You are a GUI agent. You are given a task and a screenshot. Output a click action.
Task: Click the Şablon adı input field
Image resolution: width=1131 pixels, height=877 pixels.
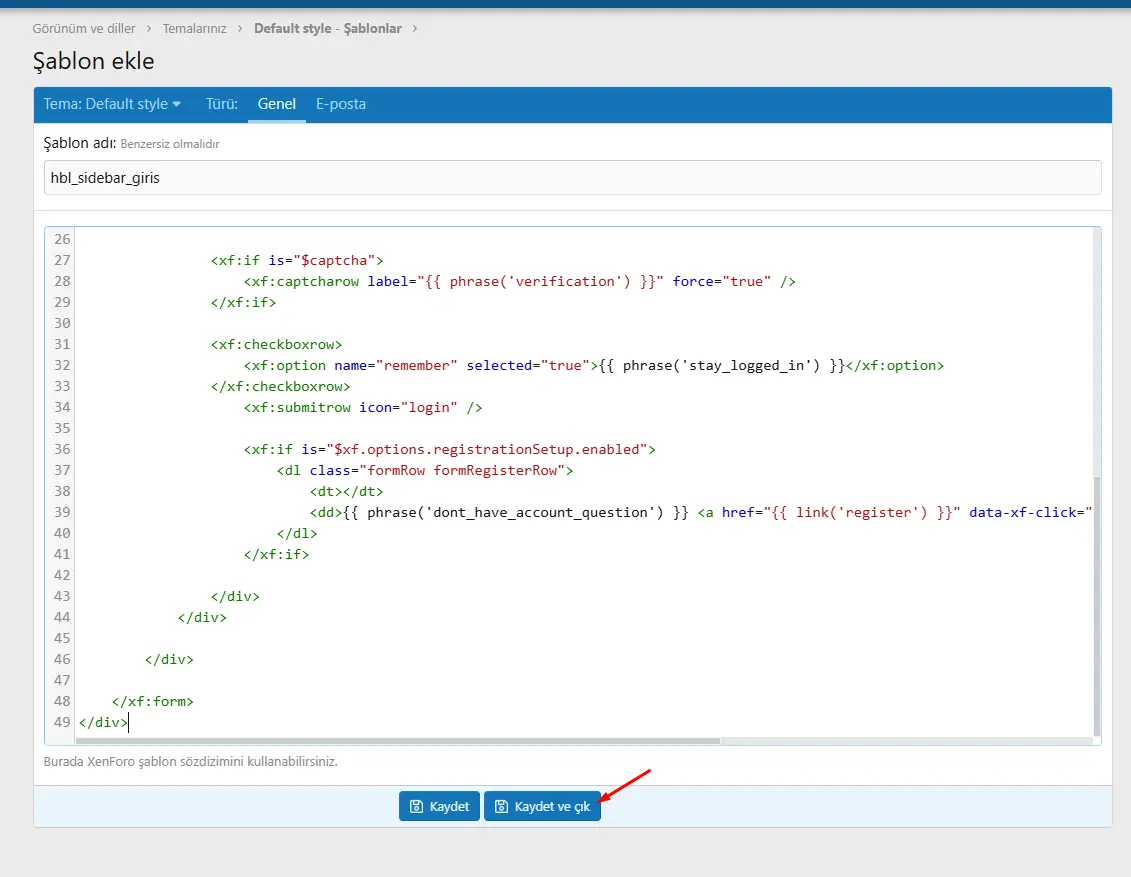pyautogui.click(x=572, y=177)
